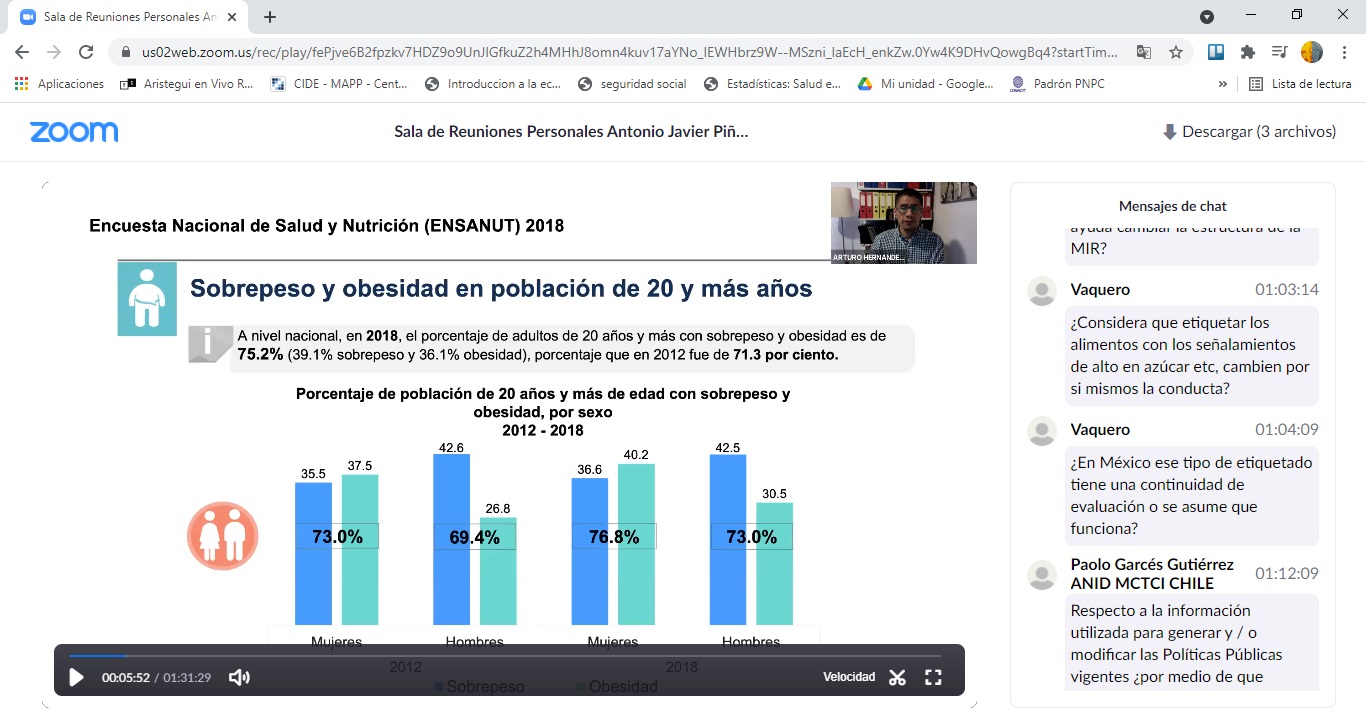Open the Estadísticas: Salud bookmark
Viewport: 1366px width, 728px height.
(x=772, y=84)
